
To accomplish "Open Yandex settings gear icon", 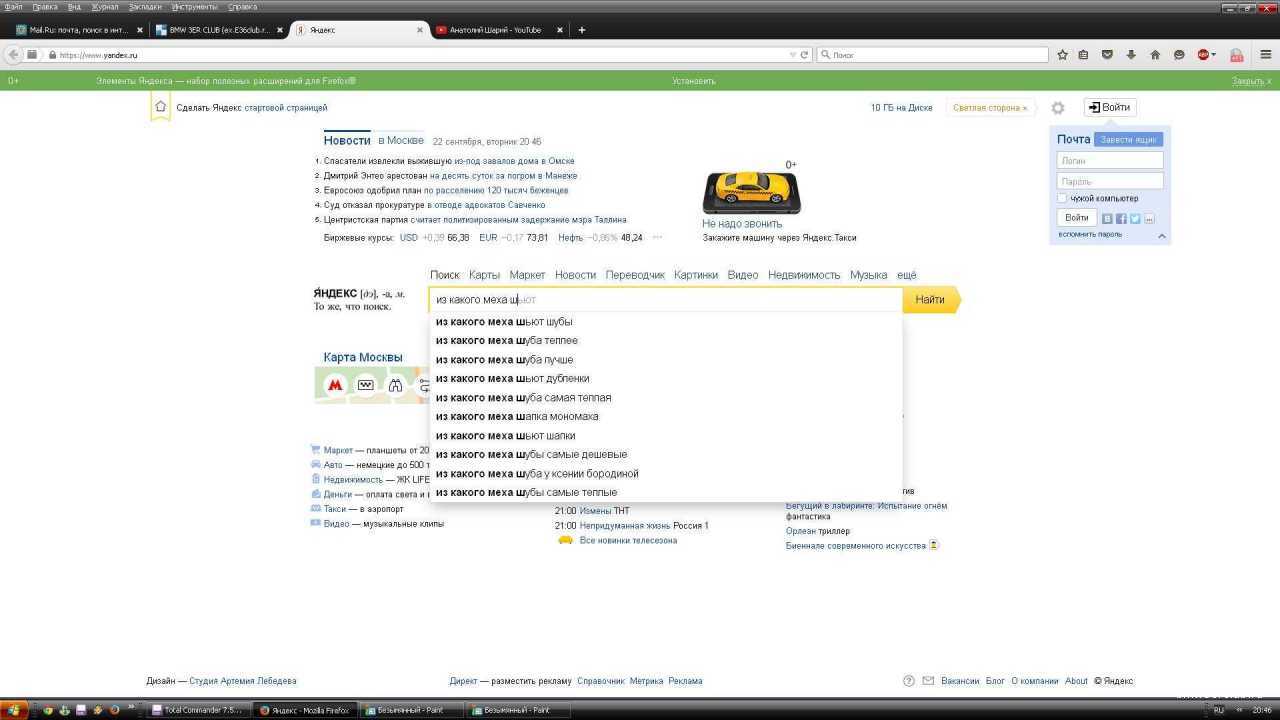I will point(1058,108).
